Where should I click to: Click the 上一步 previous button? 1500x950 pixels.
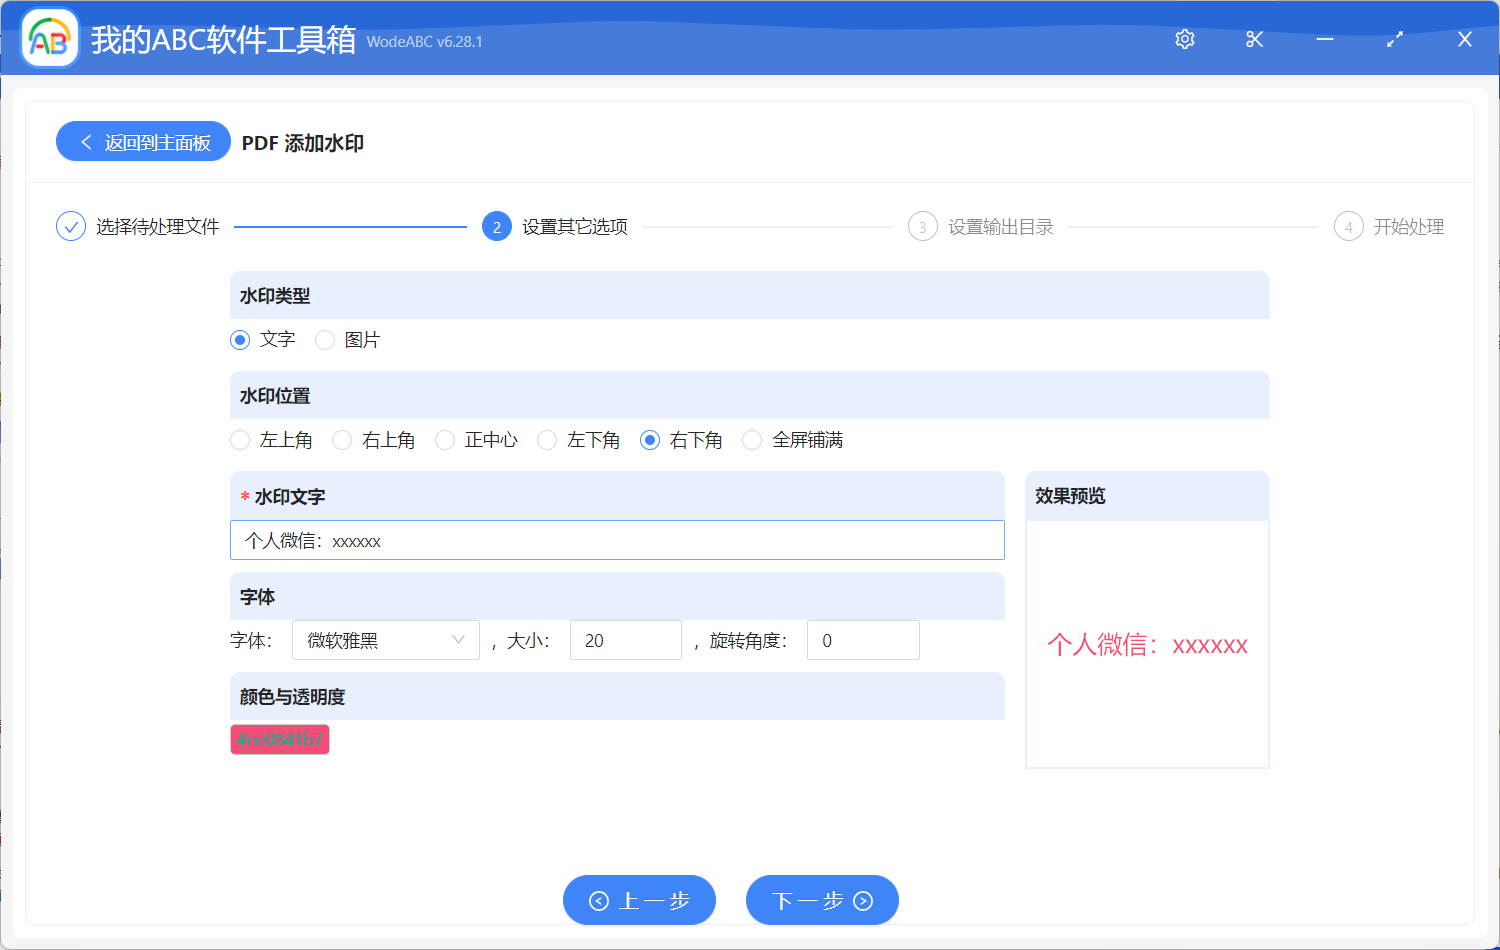[x=639, y=900]
